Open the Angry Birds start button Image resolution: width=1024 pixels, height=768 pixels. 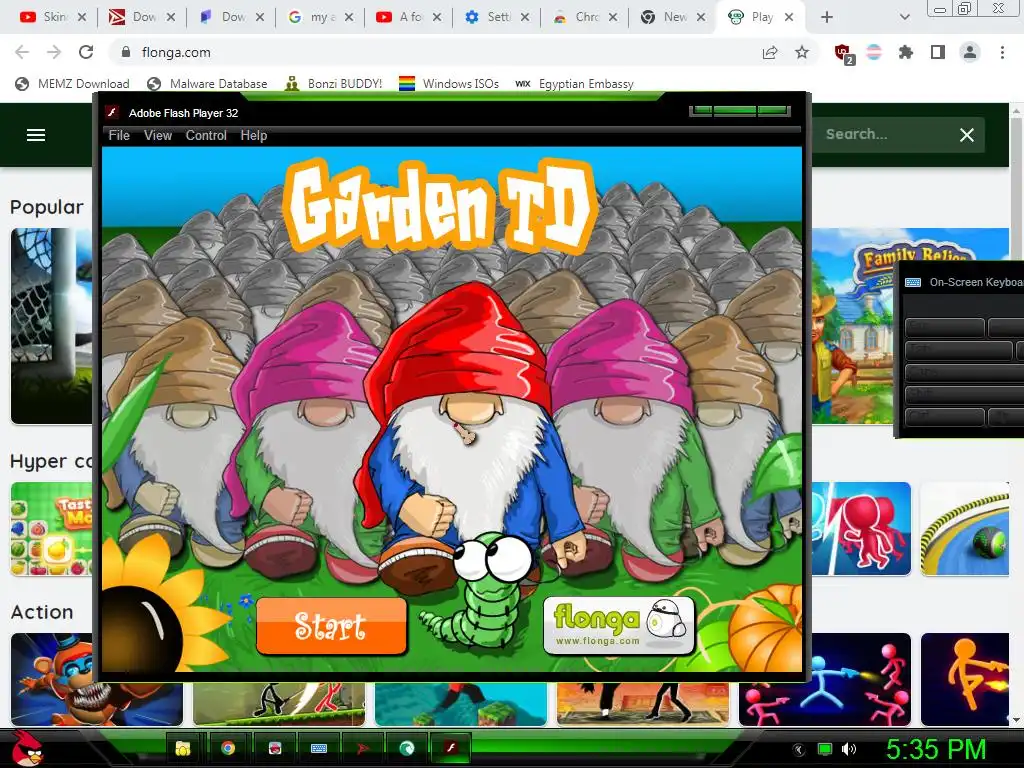coord(26,748)
